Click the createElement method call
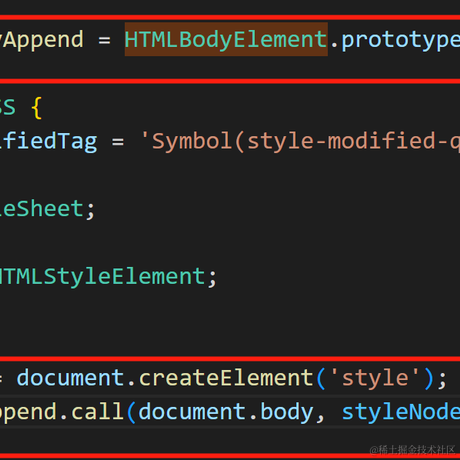 click(x=226, y=378)
